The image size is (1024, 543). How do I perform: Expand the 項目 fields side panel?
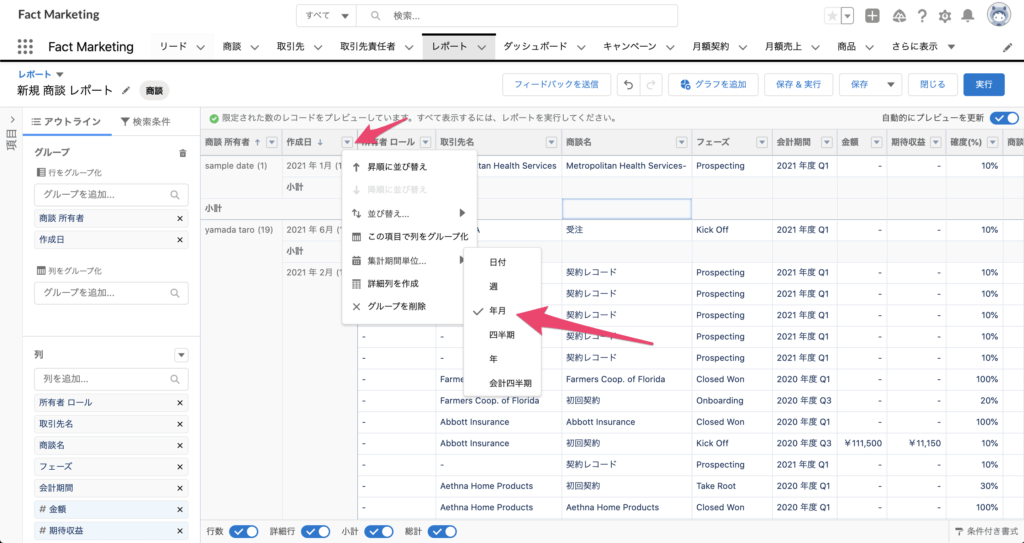[12, 120]
